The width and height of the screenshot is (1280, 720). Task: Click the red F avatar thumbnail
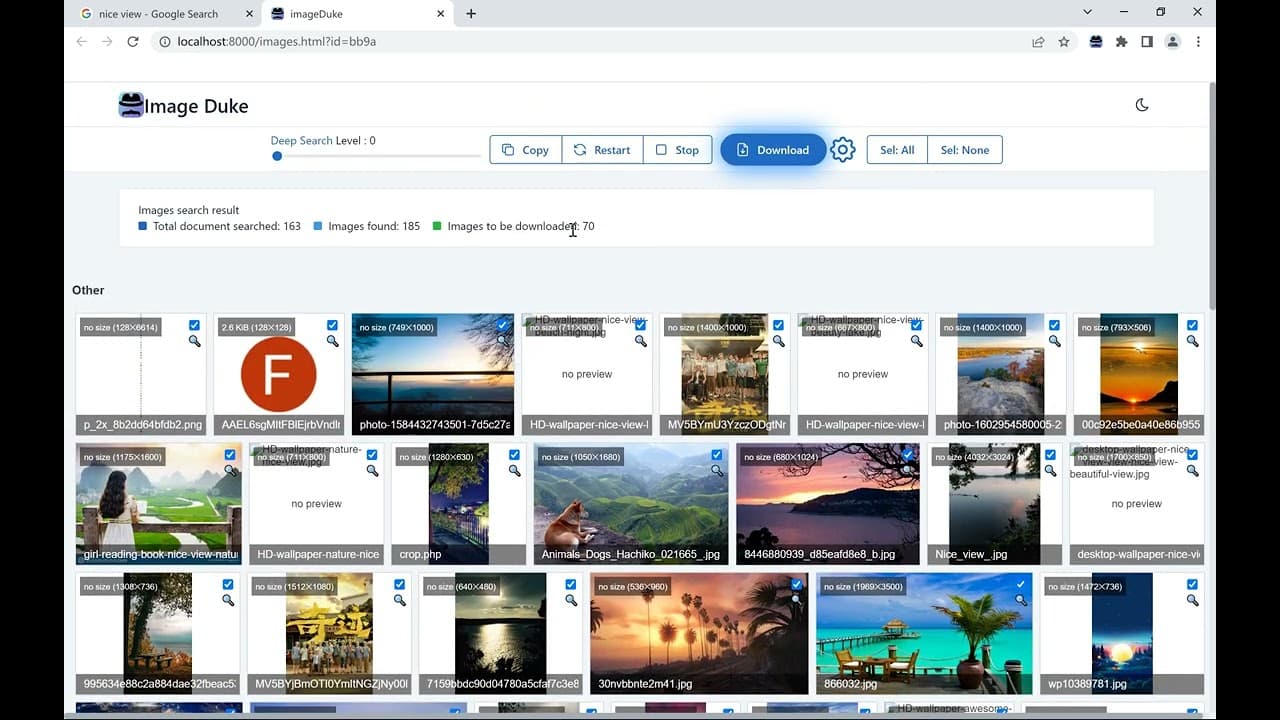tap(279, 374)
